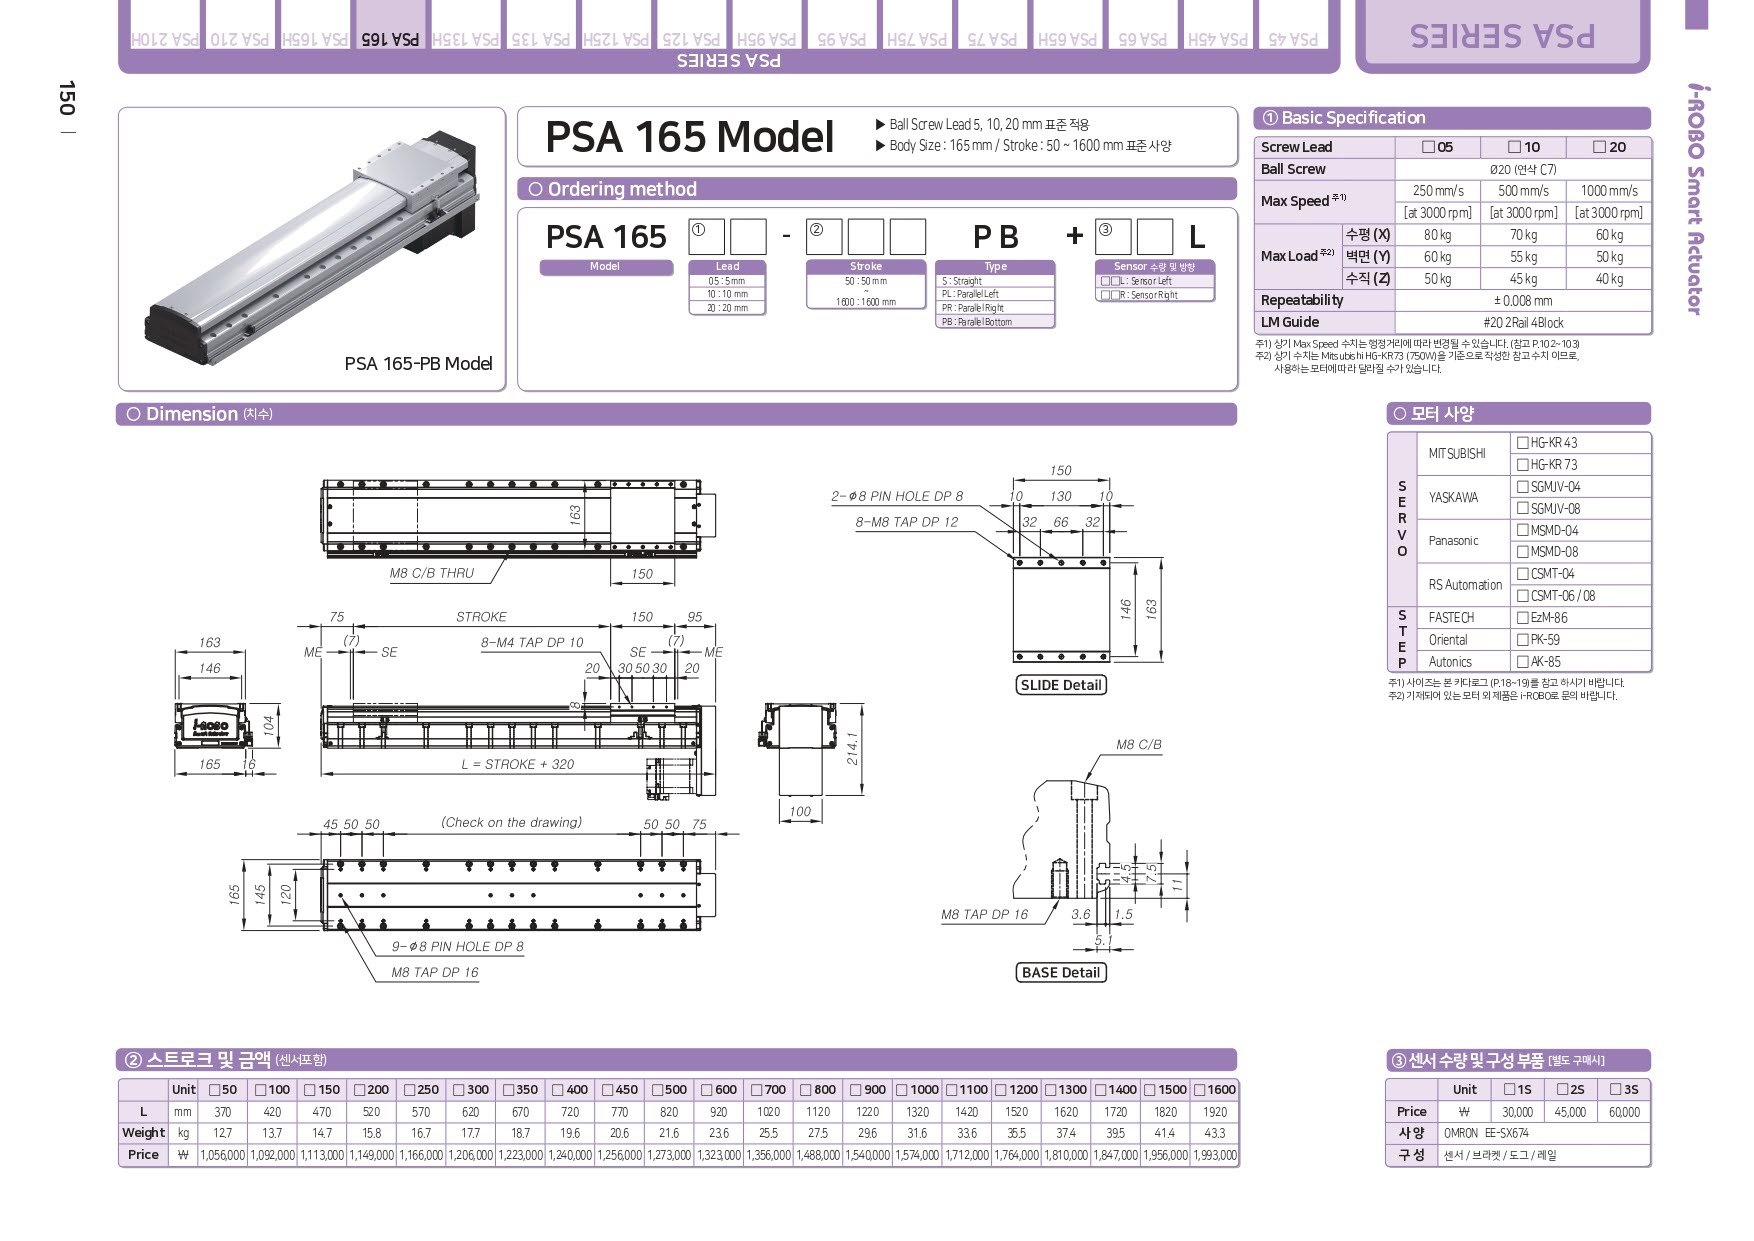Open the PSA 135 tab
This screenshot has width=1754, height=1241.
pos(541,26)
